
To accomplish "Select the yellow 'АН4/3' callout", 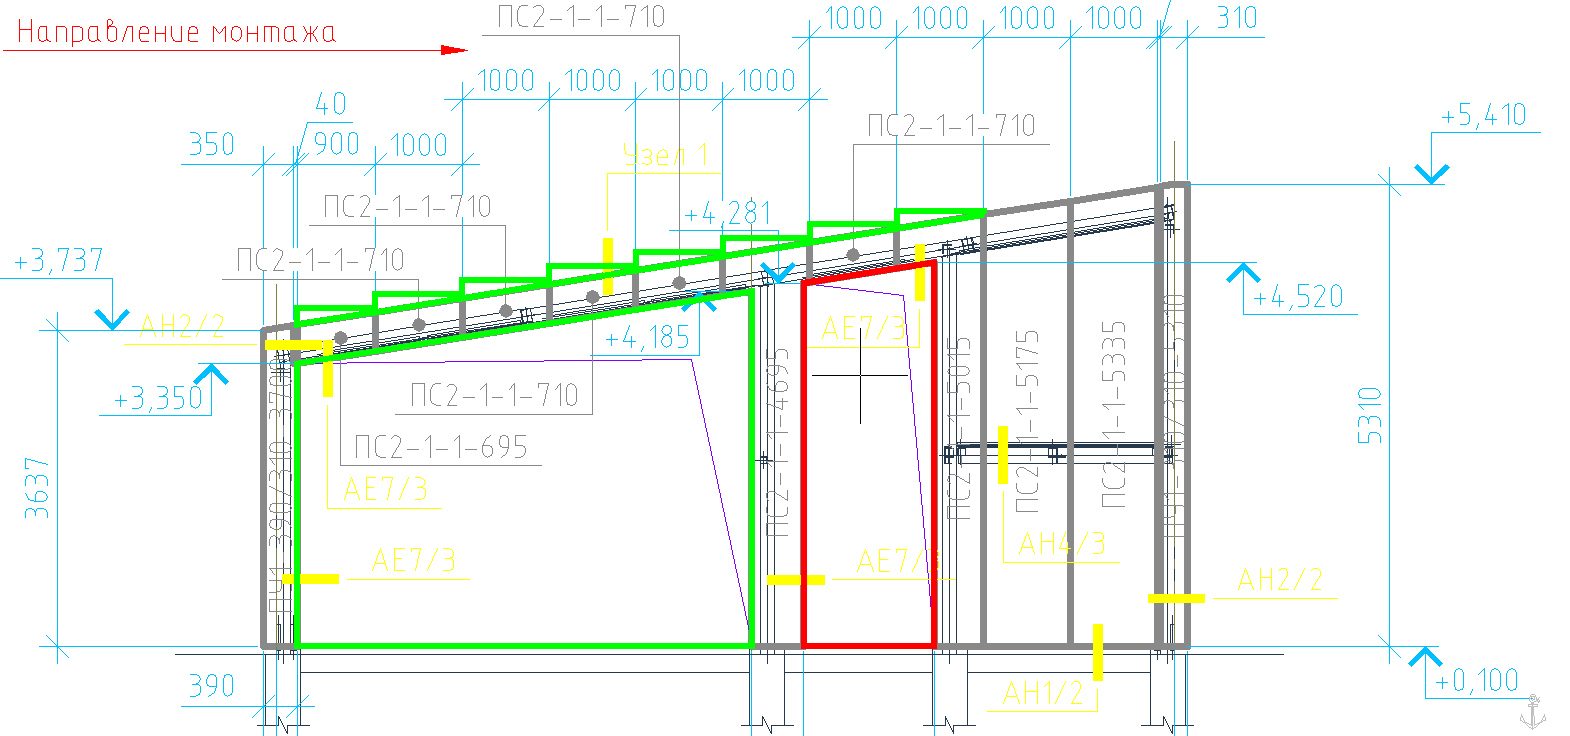I will point(1062,544).
